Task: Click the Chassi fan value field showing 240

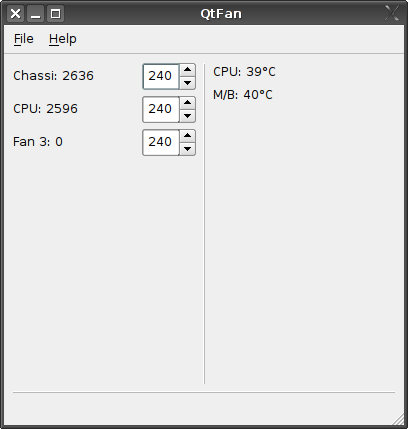Action: [x=161, y=76]
